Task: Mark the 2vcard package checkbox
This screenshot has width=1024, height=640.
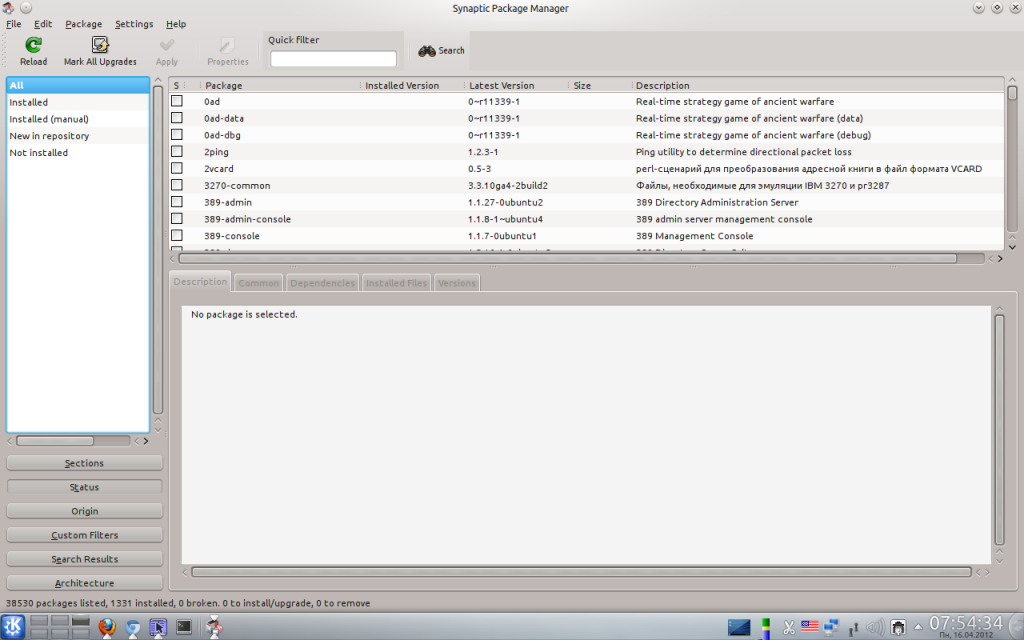Action: 177,168
